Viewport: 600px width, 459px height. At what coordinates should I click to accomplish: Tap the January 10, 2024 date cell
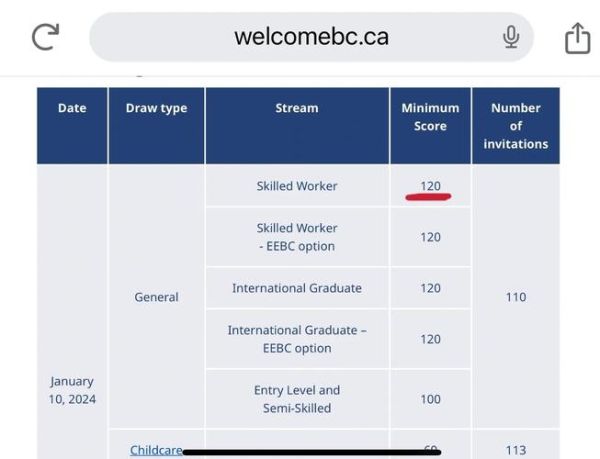point(72,390)
